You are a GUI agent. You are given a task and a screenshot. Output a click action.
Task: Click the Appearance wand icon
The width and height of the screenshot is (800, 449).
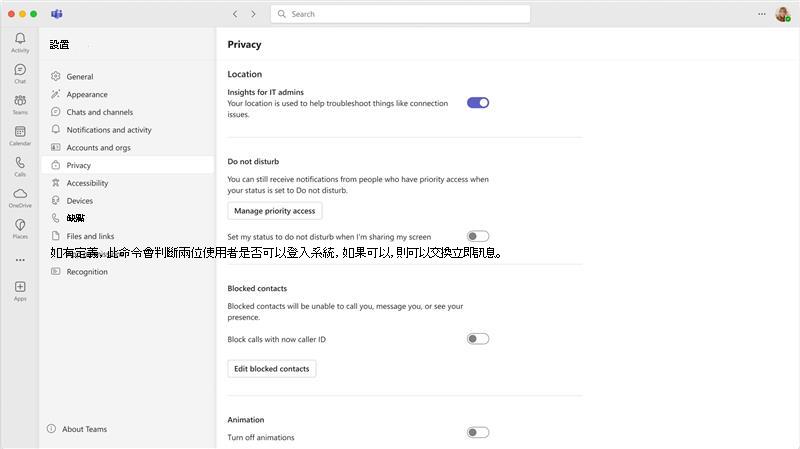(56, 94)
